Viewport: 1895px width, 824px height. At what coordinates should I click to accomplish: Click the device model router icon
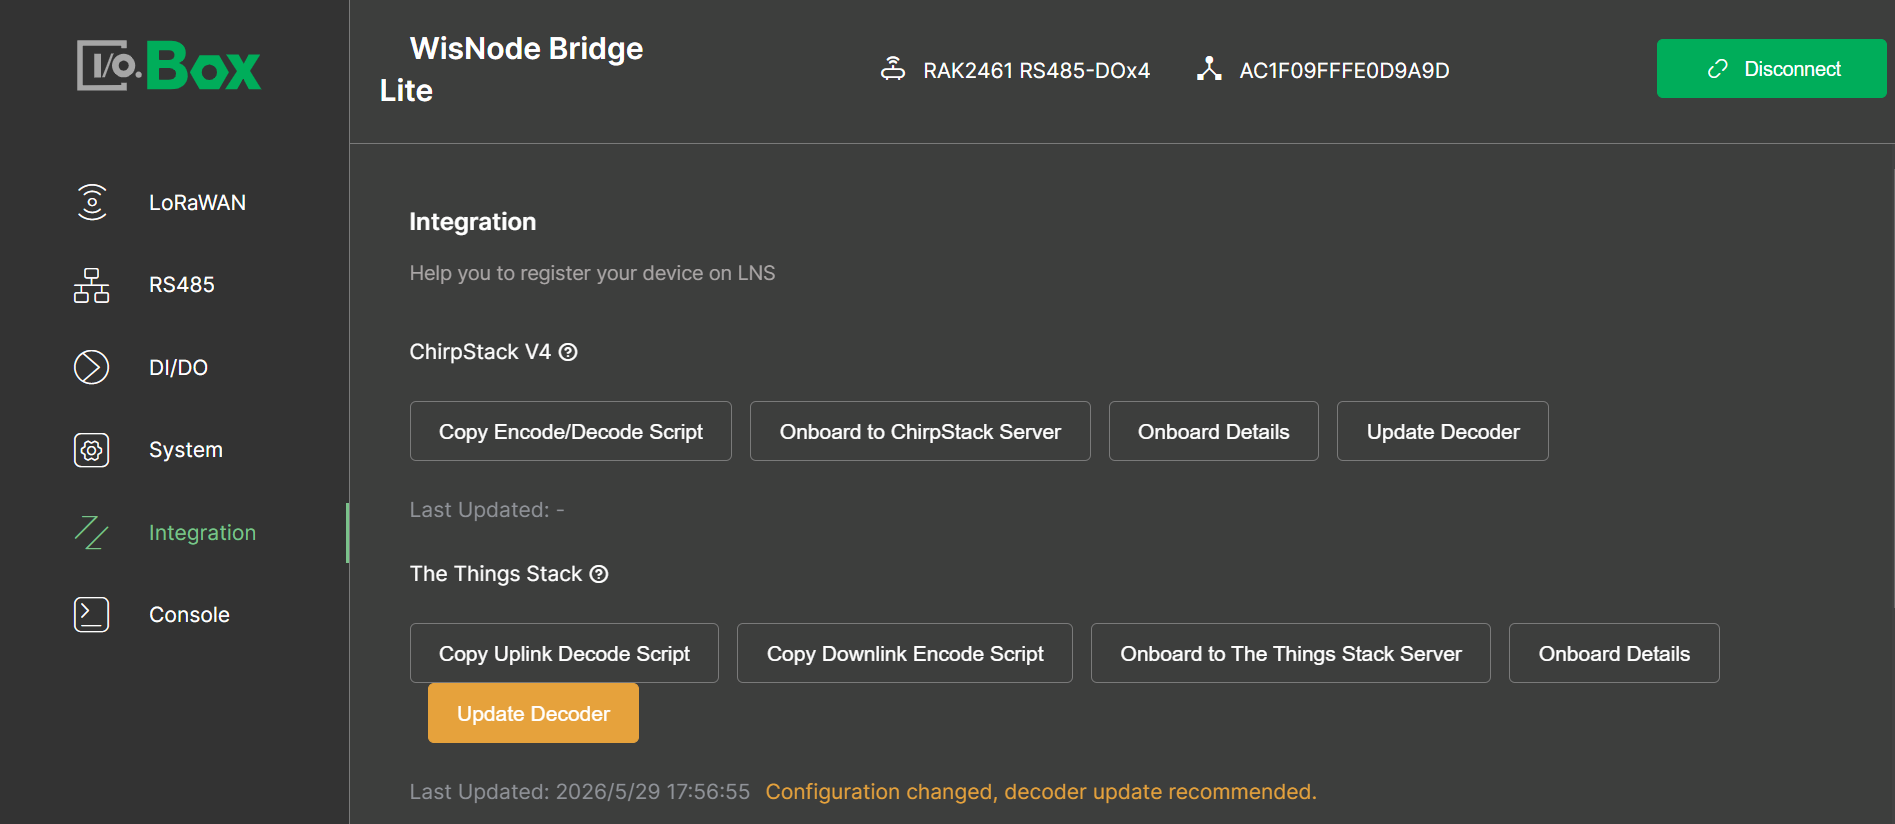tap(893, 69)
